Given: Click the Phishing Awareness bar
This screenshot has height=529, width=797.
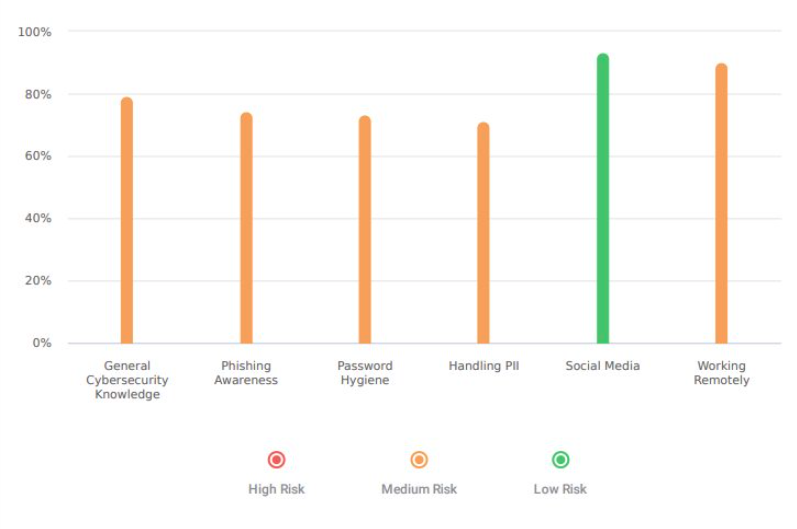Looking at the screenshot, I should pyautogui.click(x=246, y=228).
